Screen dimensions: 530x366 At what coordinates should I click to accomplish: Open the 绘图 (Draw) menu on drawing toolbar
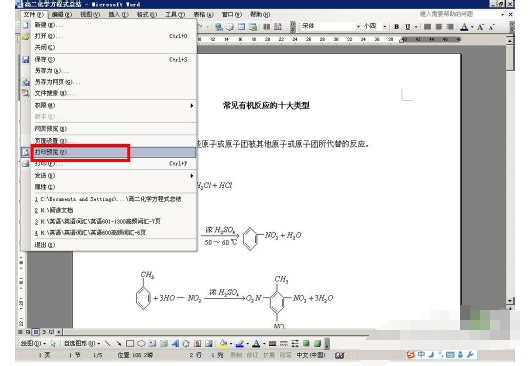[x=33, y=343]
